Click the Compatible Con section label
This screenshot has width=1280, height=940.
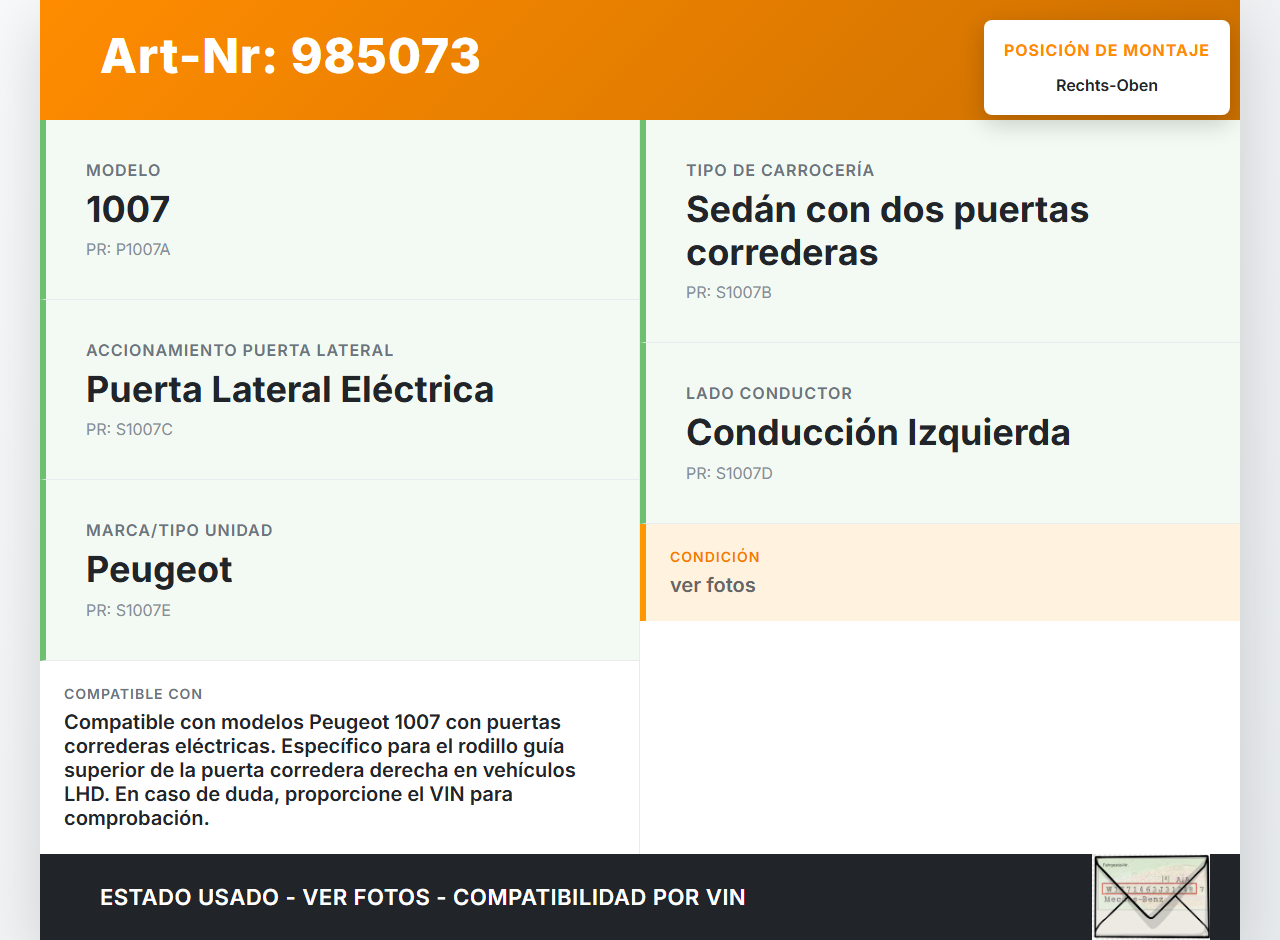pos(133,694)
